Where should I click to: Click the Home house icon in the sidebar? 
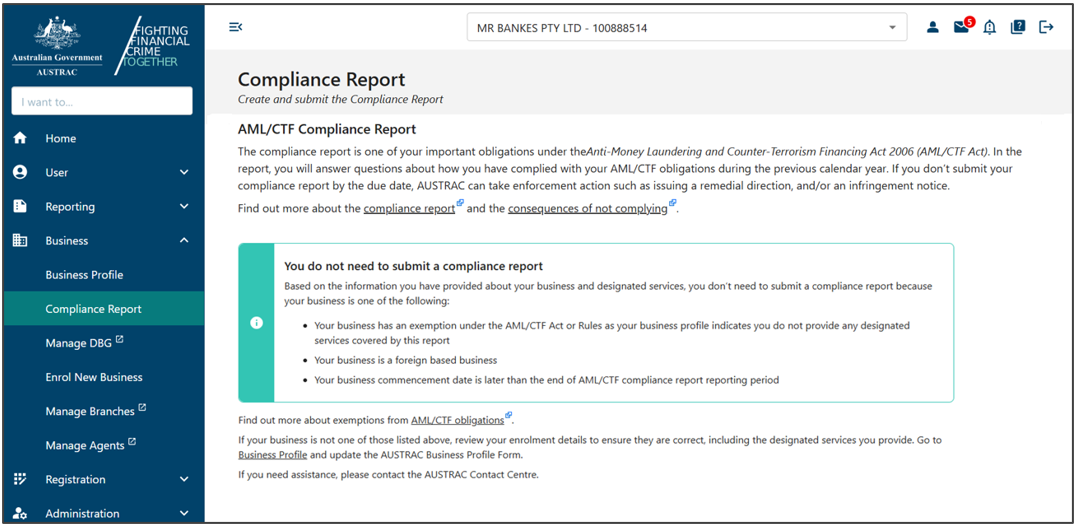pos(20,138)
